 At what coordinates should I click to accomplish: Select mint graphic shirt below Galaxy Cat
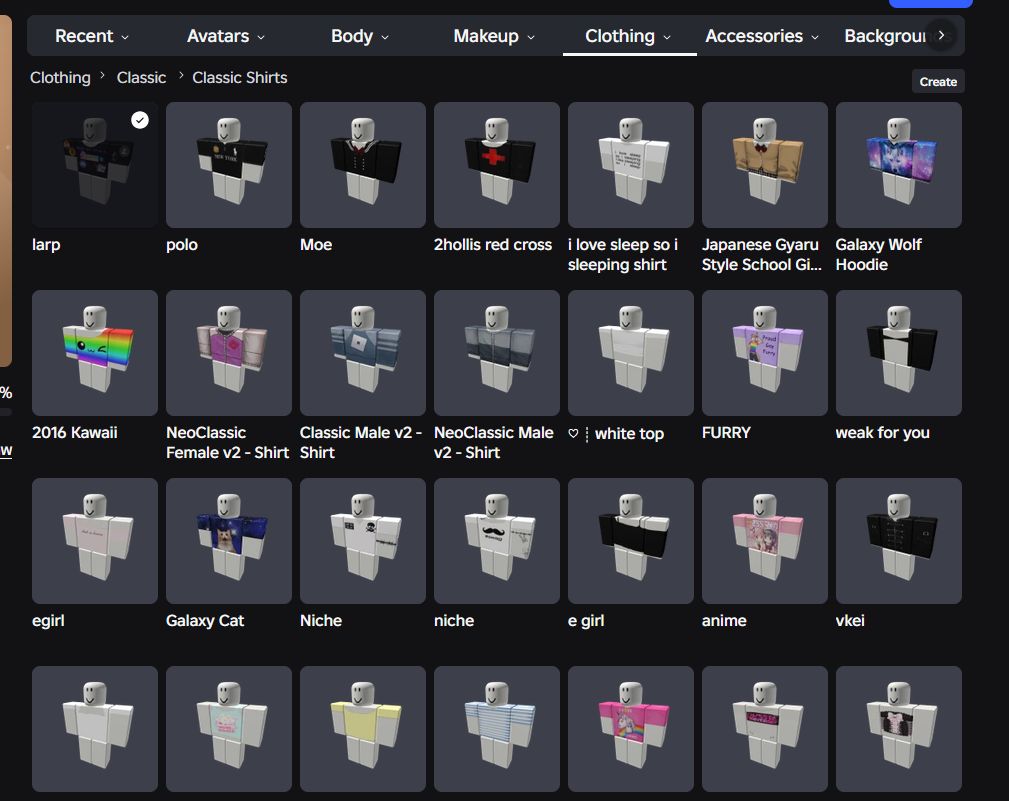pyautogui.click(x=228, y=728)
